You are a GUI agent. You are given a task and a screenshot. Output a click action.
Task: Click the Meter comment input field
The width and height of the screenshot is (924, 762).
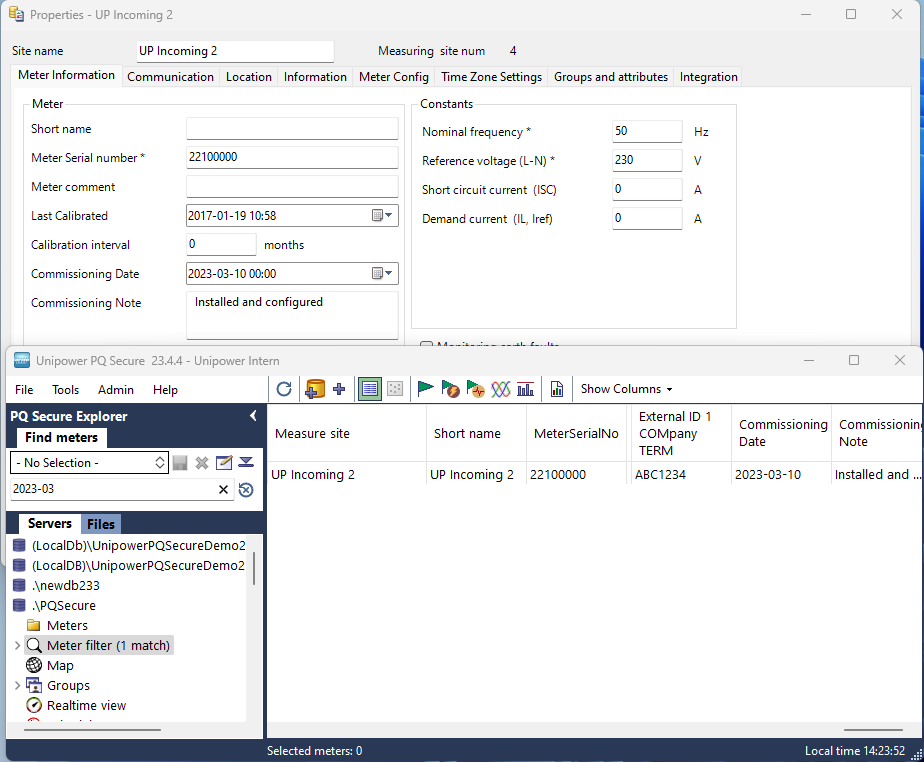[292, 186]
